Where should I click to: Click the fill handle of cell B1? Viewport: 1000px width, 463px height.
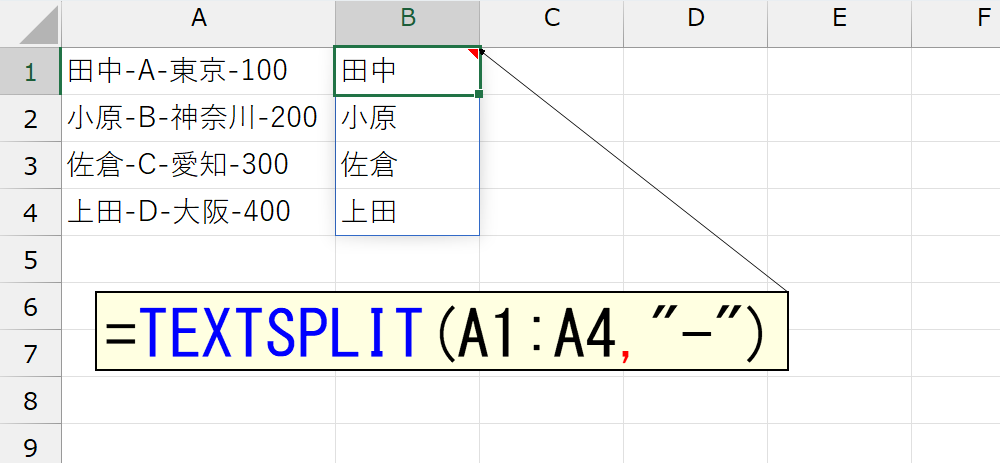pyautogui.click(x=479, y=94)
